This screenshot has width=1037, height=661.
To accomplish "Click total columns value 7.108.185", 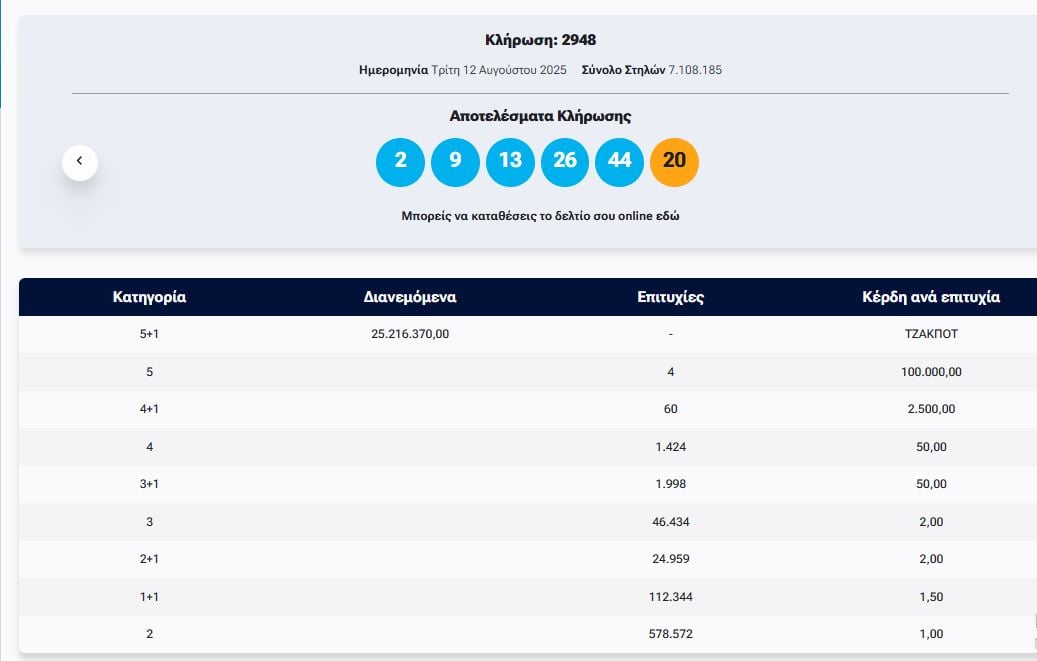I will tap(695, 70).
